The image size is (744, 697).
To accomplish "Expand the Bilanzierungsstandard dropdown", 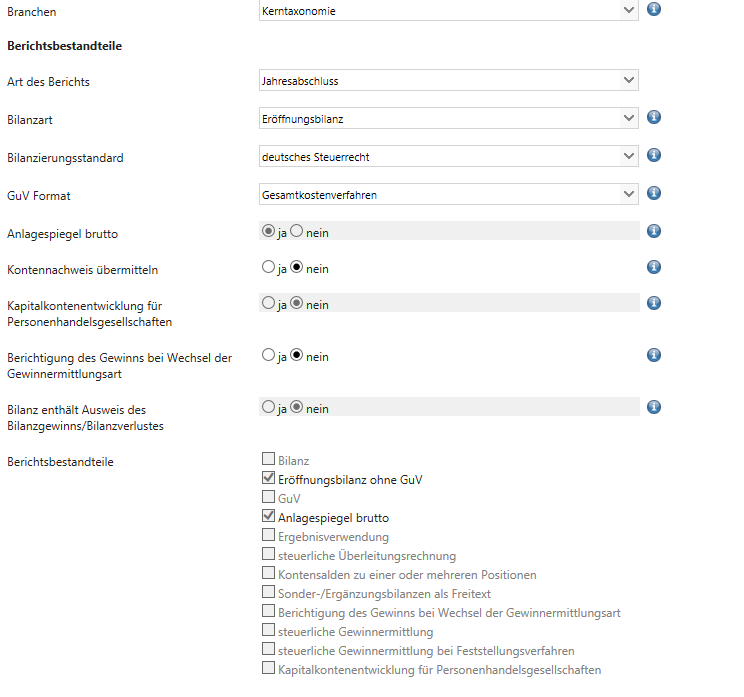I will (448, 157).
